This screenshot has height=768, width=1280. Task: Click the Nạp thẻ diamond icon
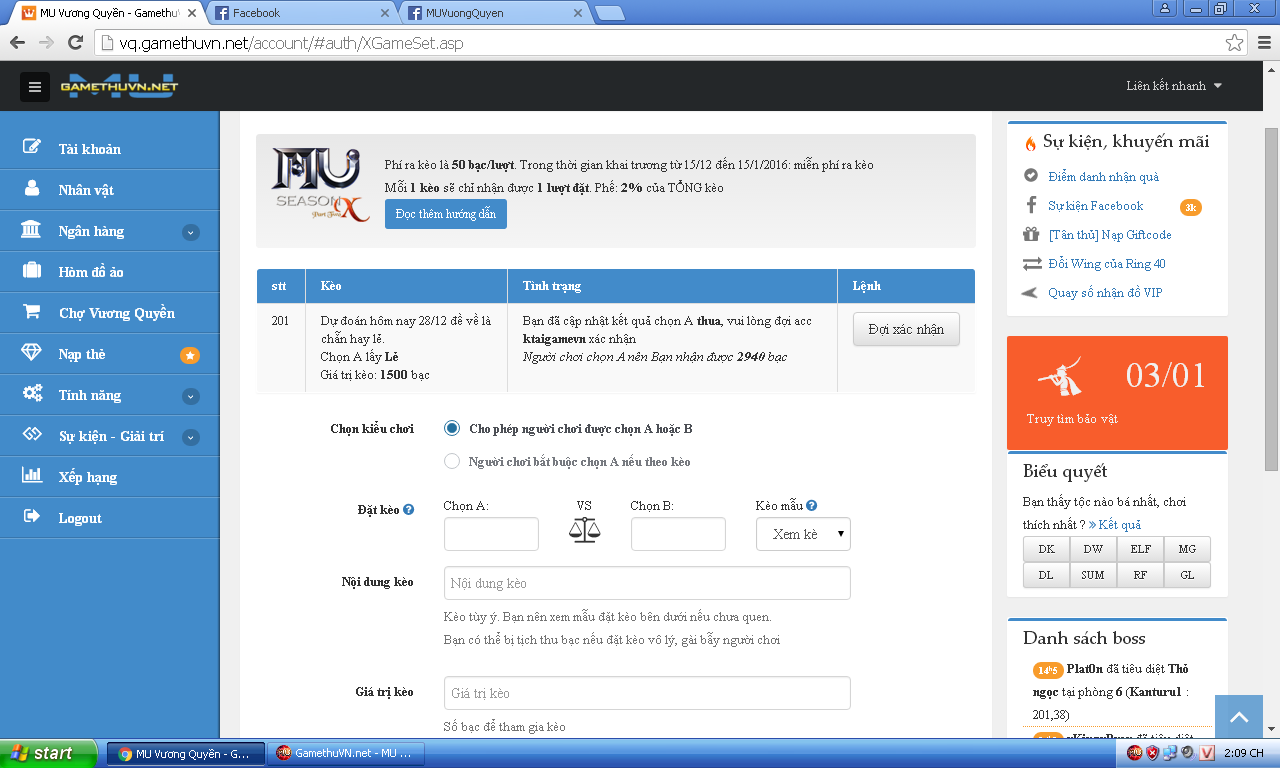(x=32, y=353)
